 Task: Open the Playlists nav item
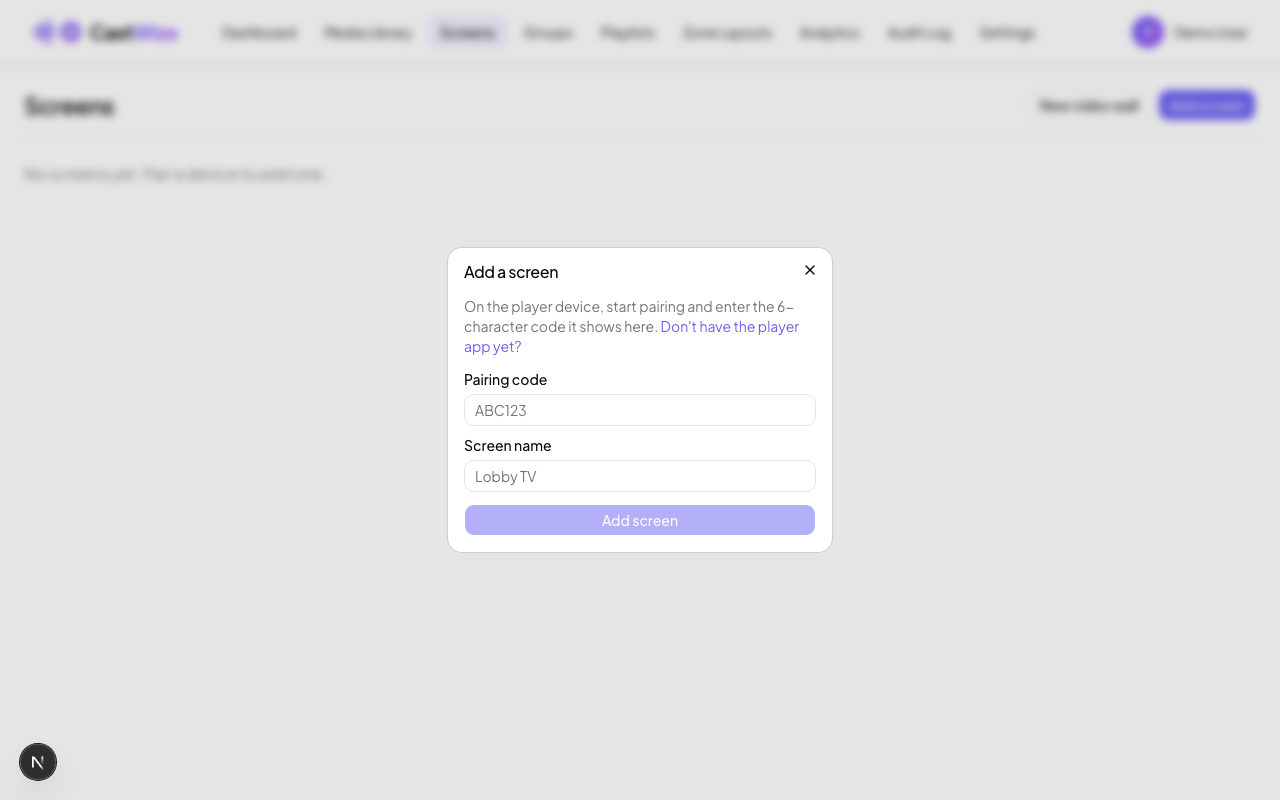[x=628, y=32]
